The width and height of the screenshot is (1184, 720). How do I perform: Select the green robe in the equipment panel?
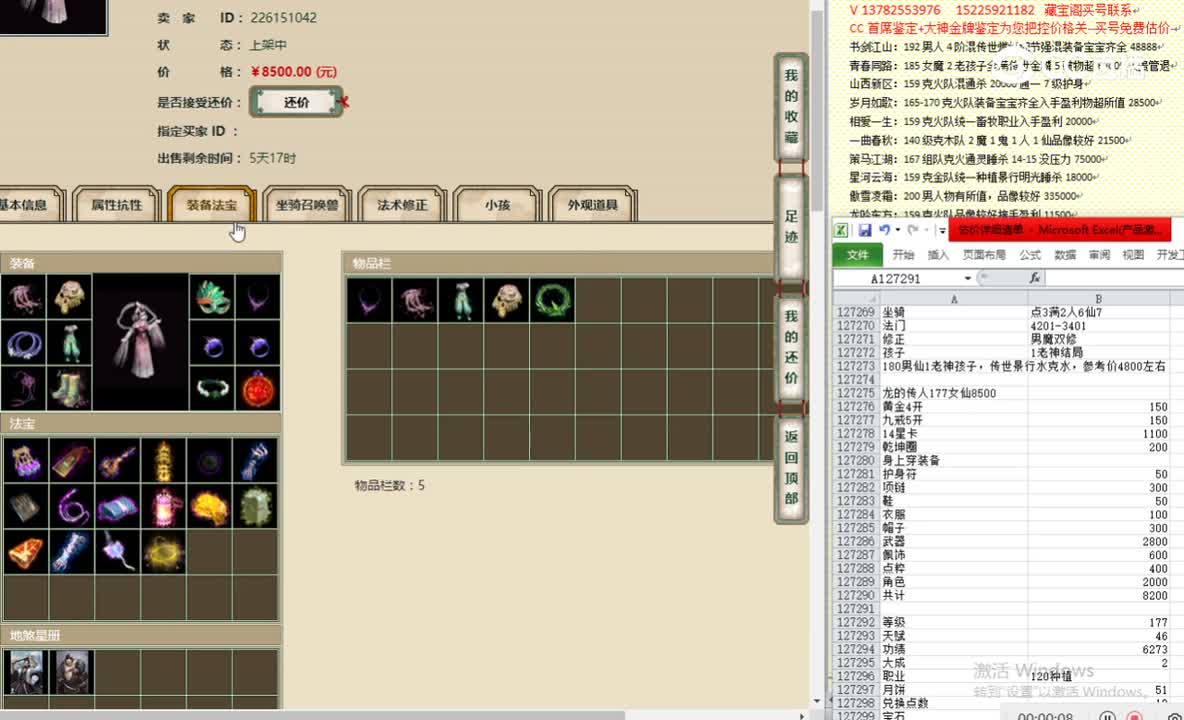click(69, 343)
